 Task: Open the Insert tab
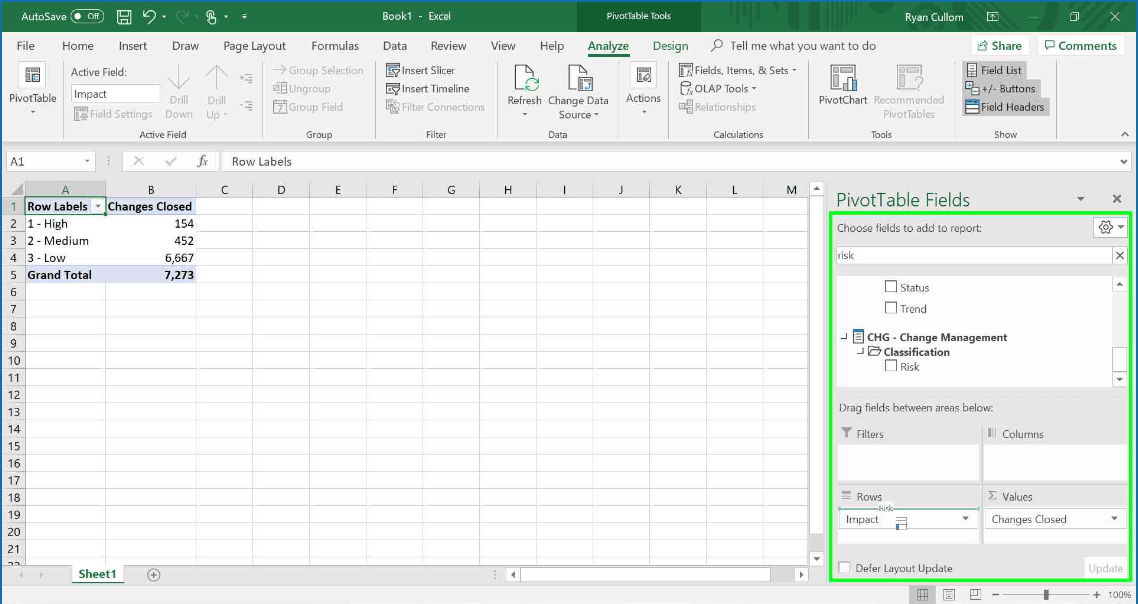coord(133,46)
